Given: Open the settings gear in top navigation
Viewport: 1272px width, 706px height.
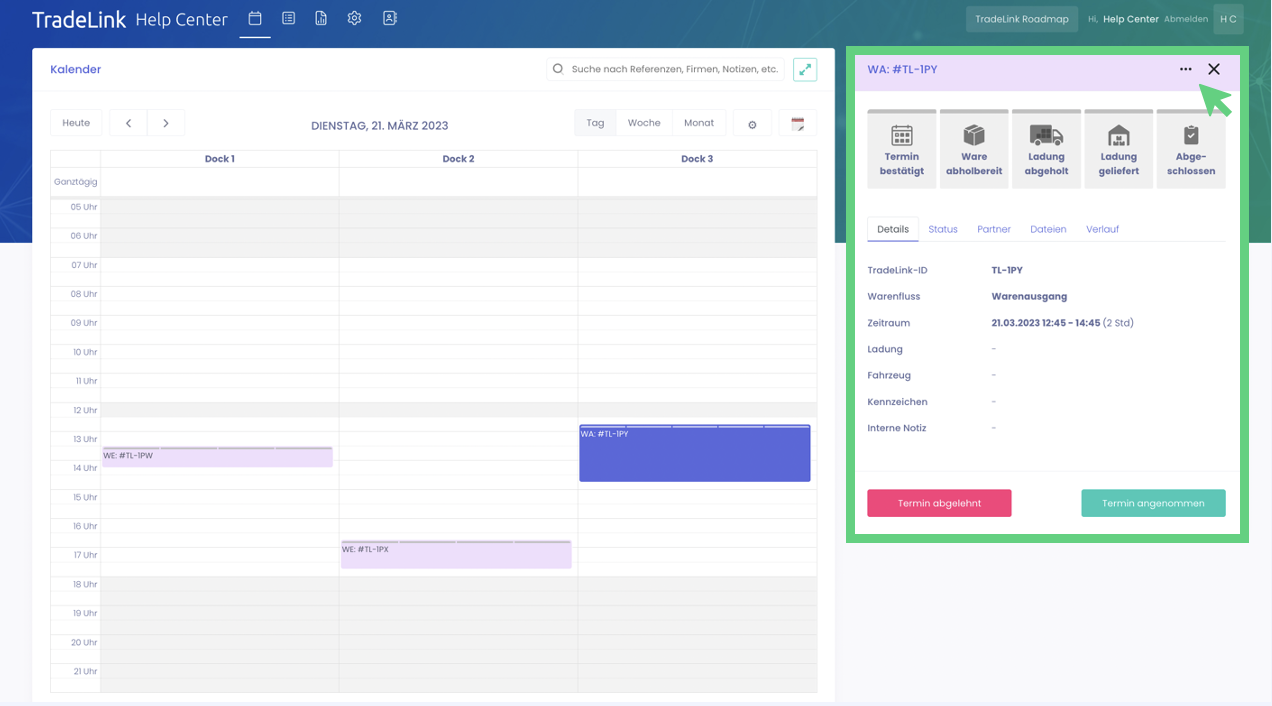Looking at the screenshot, I should [354, 19].
